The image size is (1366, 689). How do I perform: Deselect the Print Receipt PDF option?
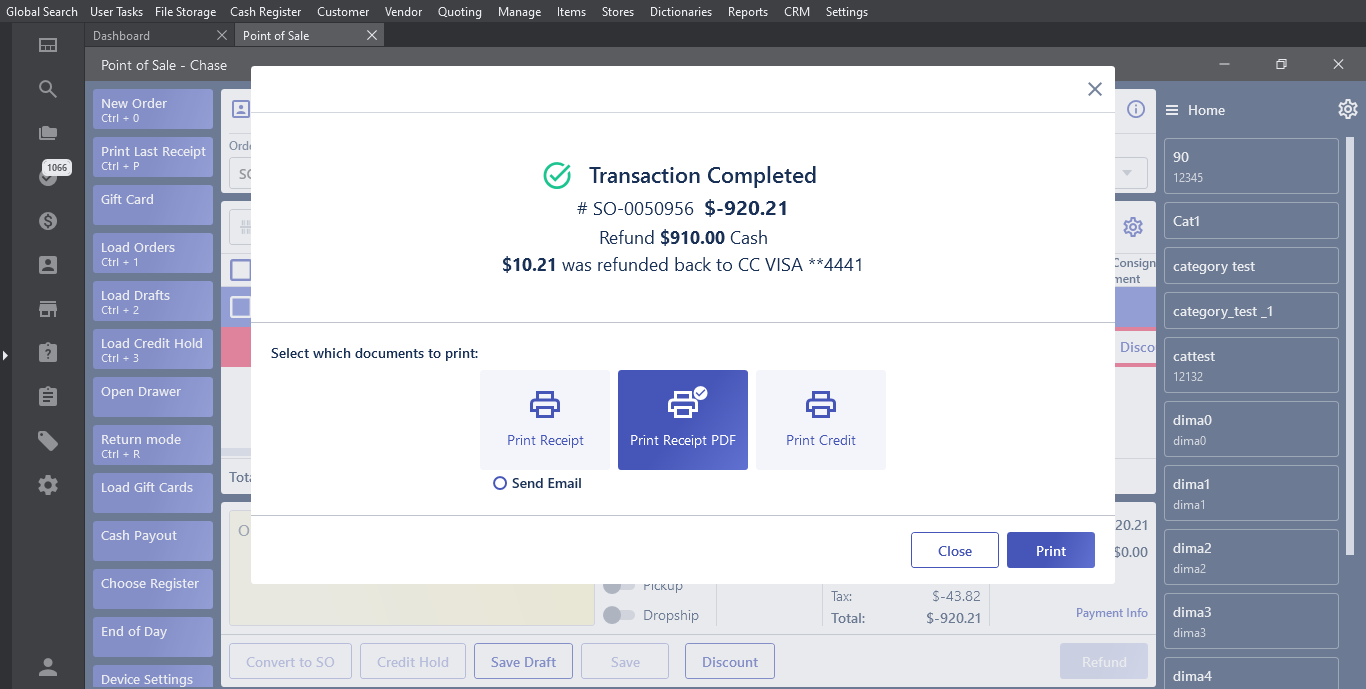pyautogui.click(x=683, y=420)
